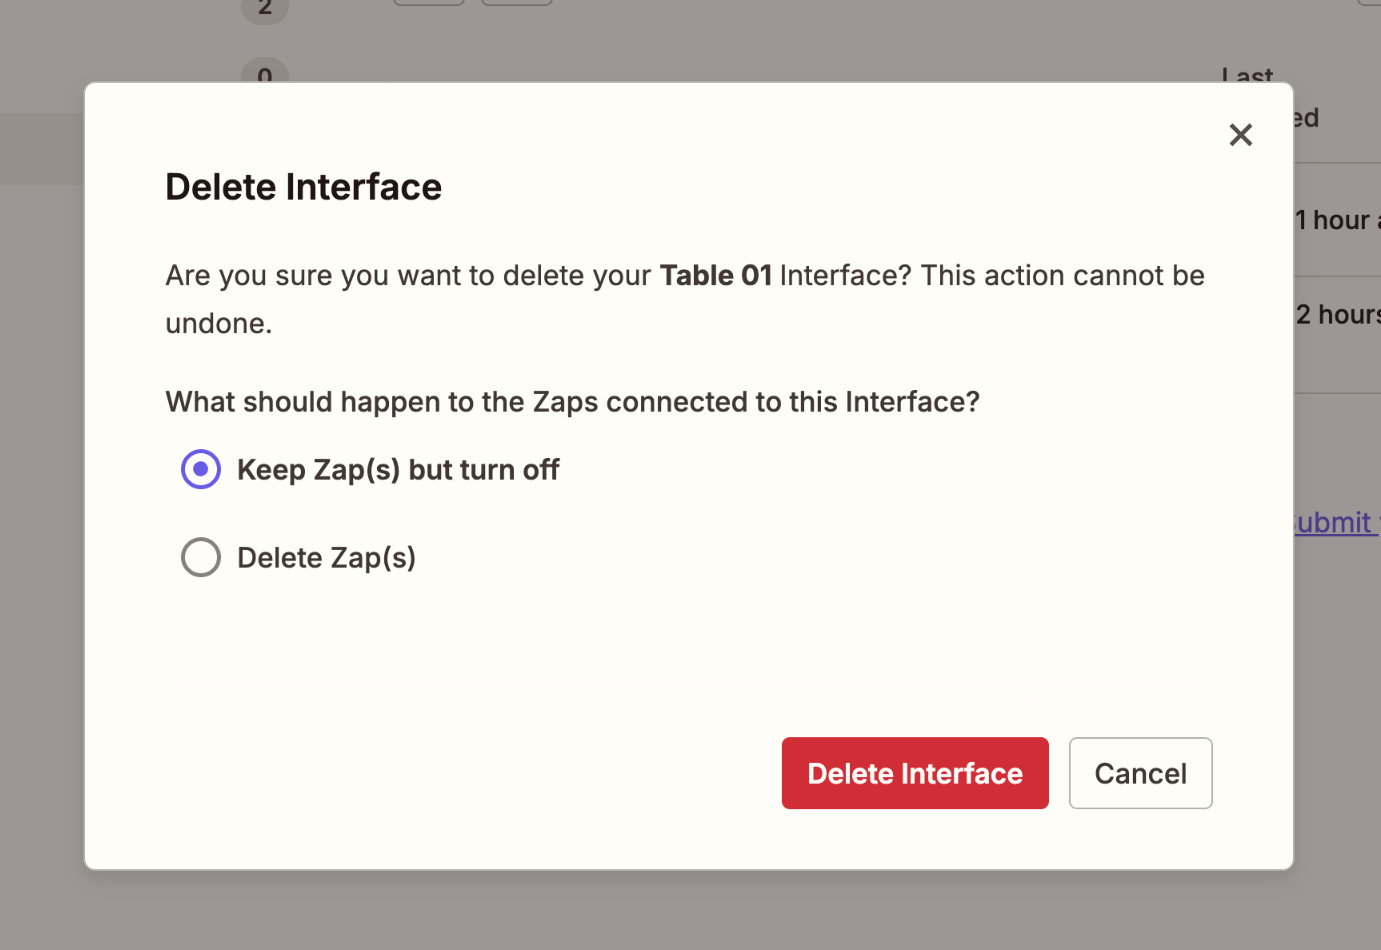
Task: Close the Delete Interface dialog with X
Action: [1240, 135]
